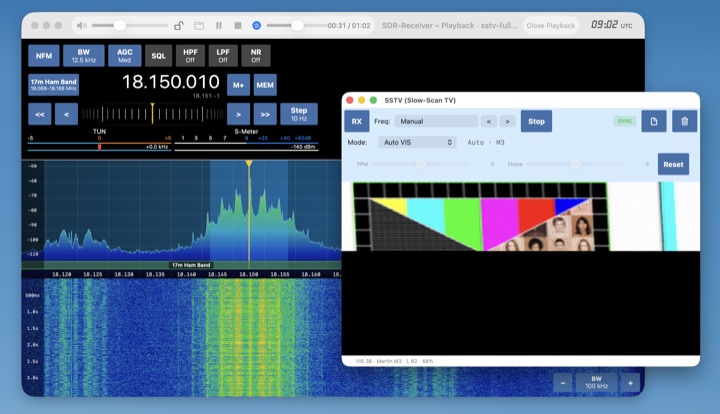The height and width of the screenshot is (414, 720).
Task: Adjust the volume slider knob
Action: click(x=120, y=26)
